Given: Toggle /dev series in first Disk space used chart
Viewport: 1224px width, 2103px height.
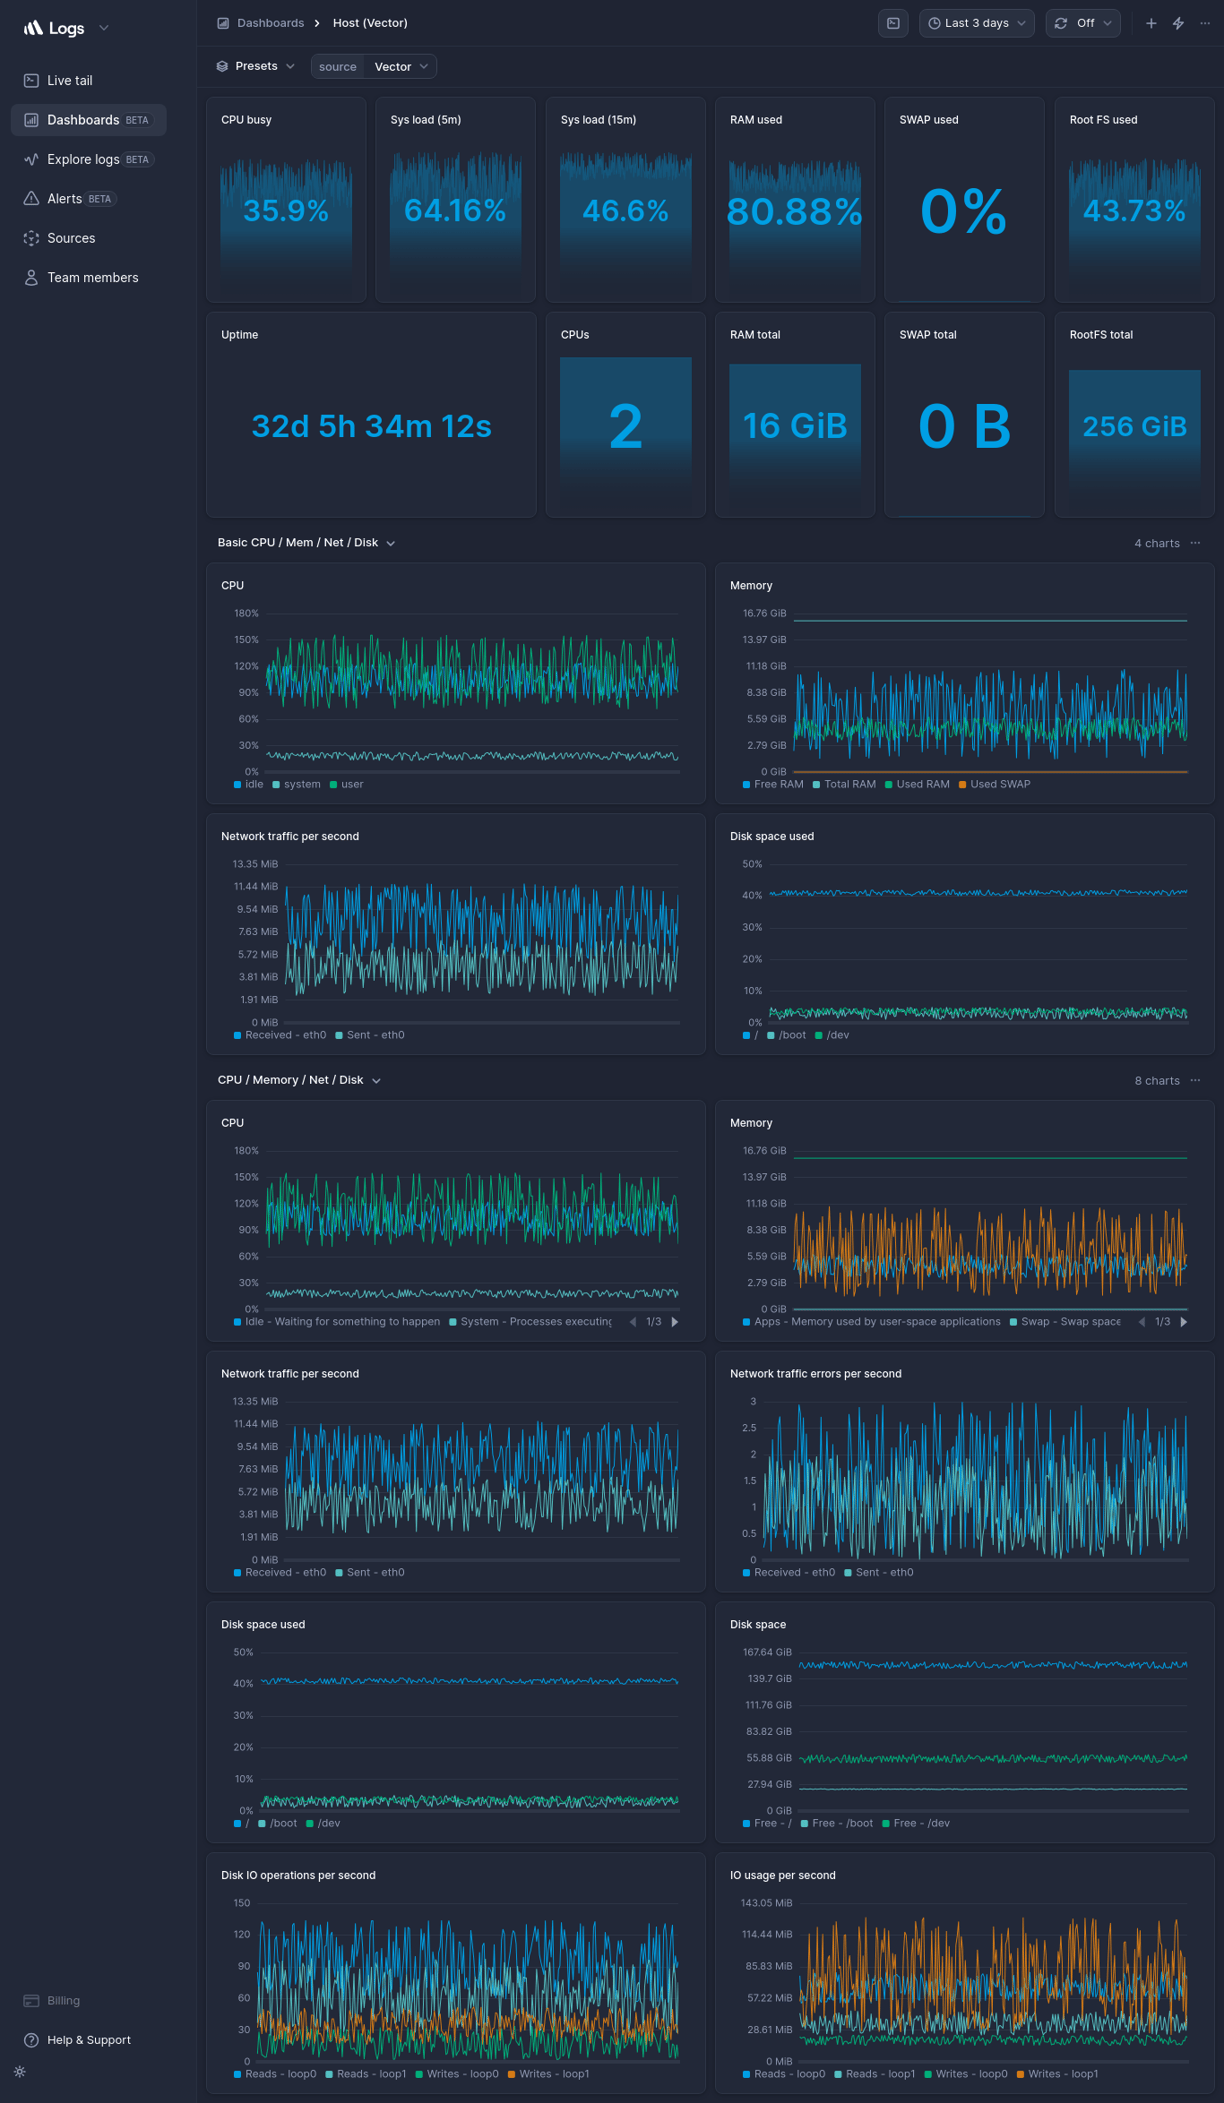Looking at the screenshot, I should [x=832, y=1035].
